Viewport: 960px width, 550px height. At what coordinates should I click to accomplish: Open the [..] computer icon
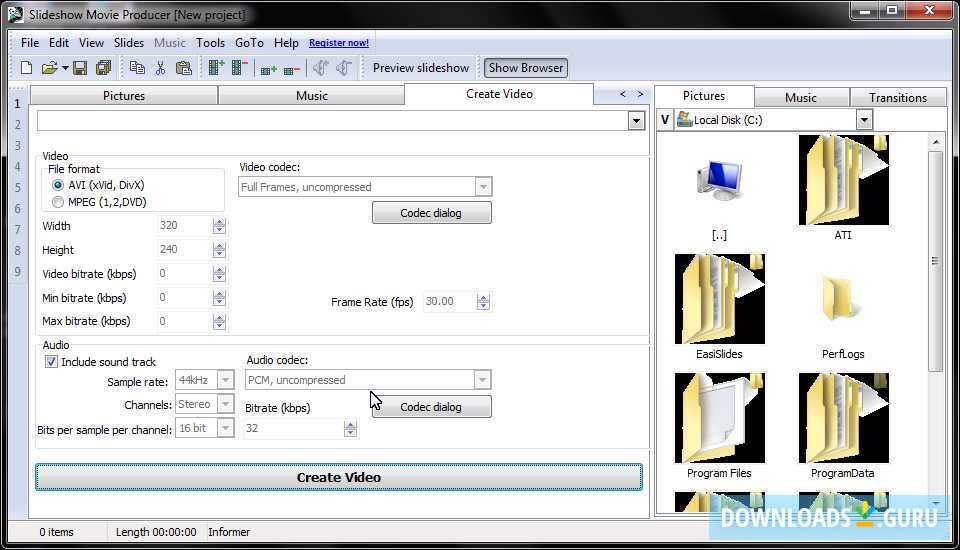pyautogui.click(x=719, y=179)
